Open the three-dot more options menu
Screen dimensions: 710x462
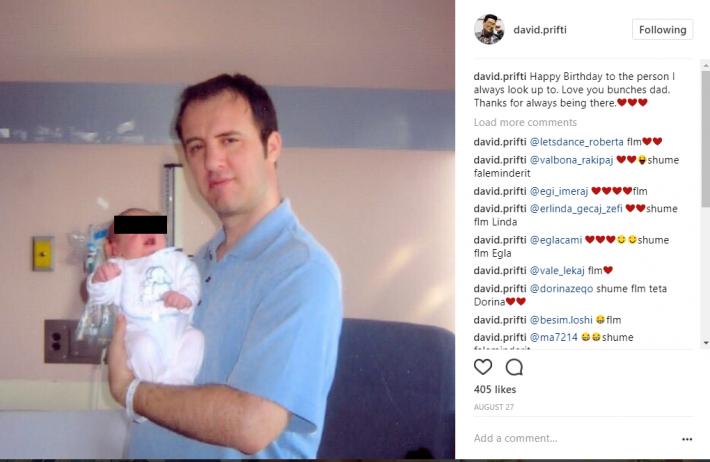click(x=687, y=439)
